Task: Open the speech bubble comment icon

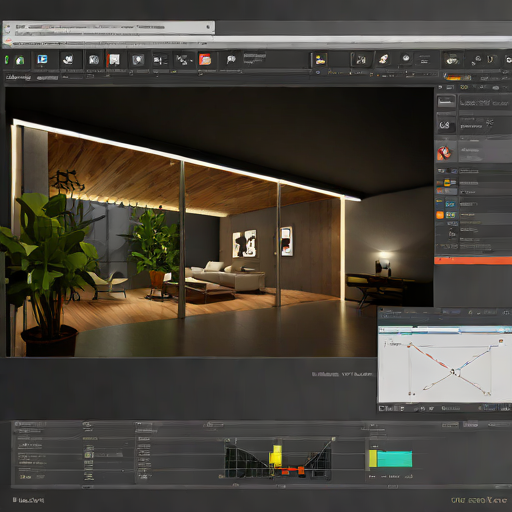Action: point(231,60)
